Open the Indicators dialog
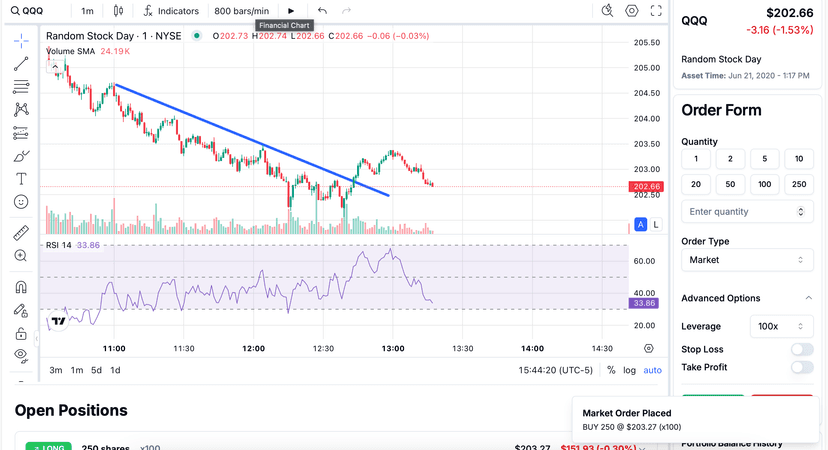The width and height of the screenshot is (828, 450). click(171, 11)
